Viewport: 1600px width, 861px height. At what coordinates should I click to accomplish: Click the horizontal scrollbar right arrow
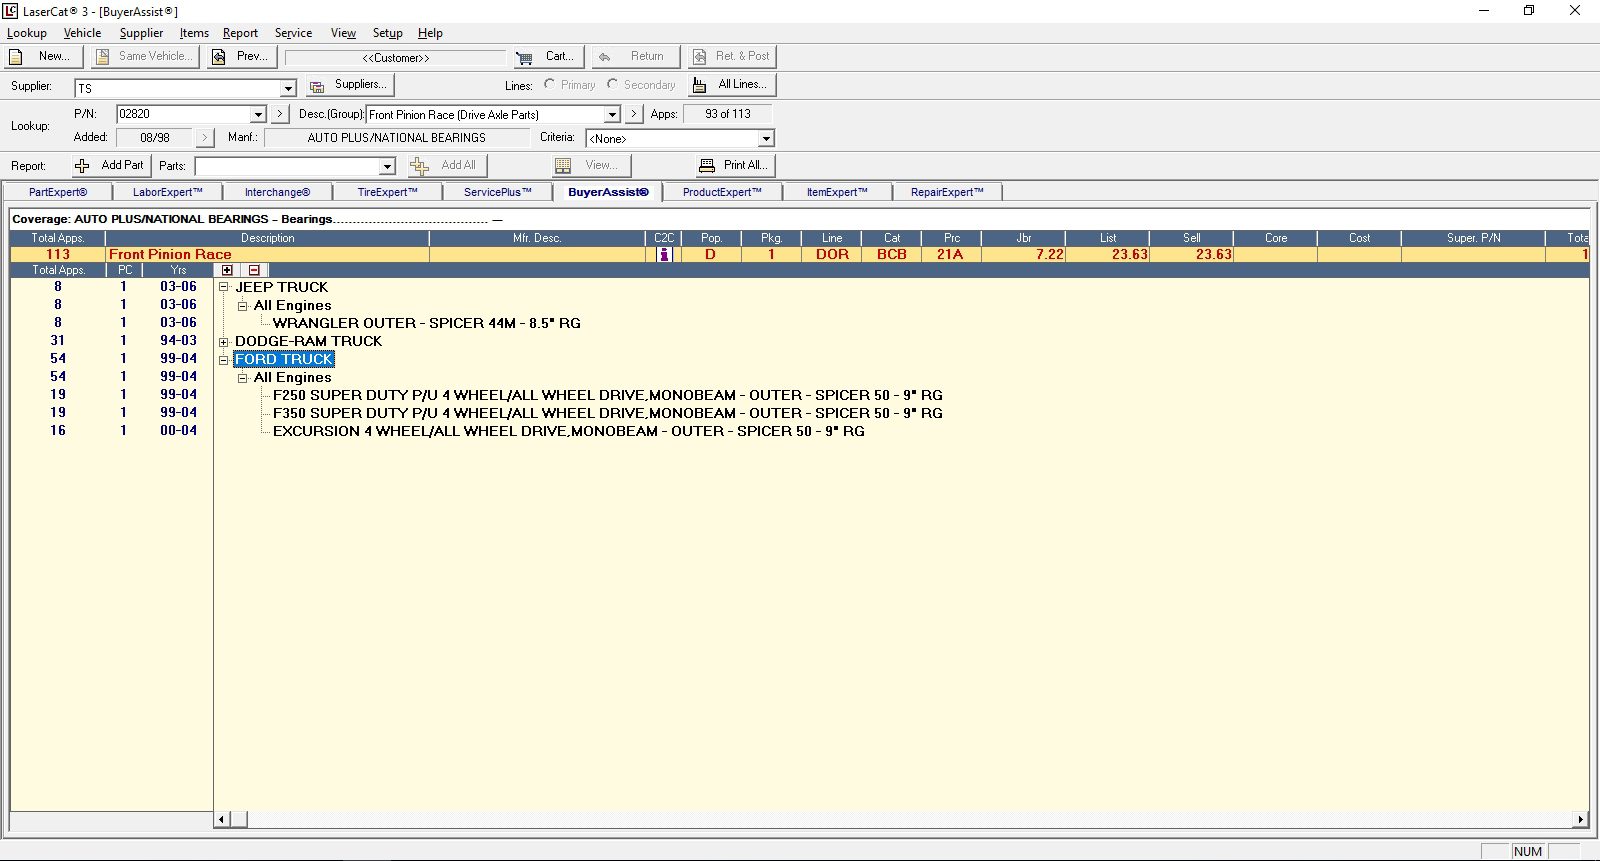tap(1580, 820)
